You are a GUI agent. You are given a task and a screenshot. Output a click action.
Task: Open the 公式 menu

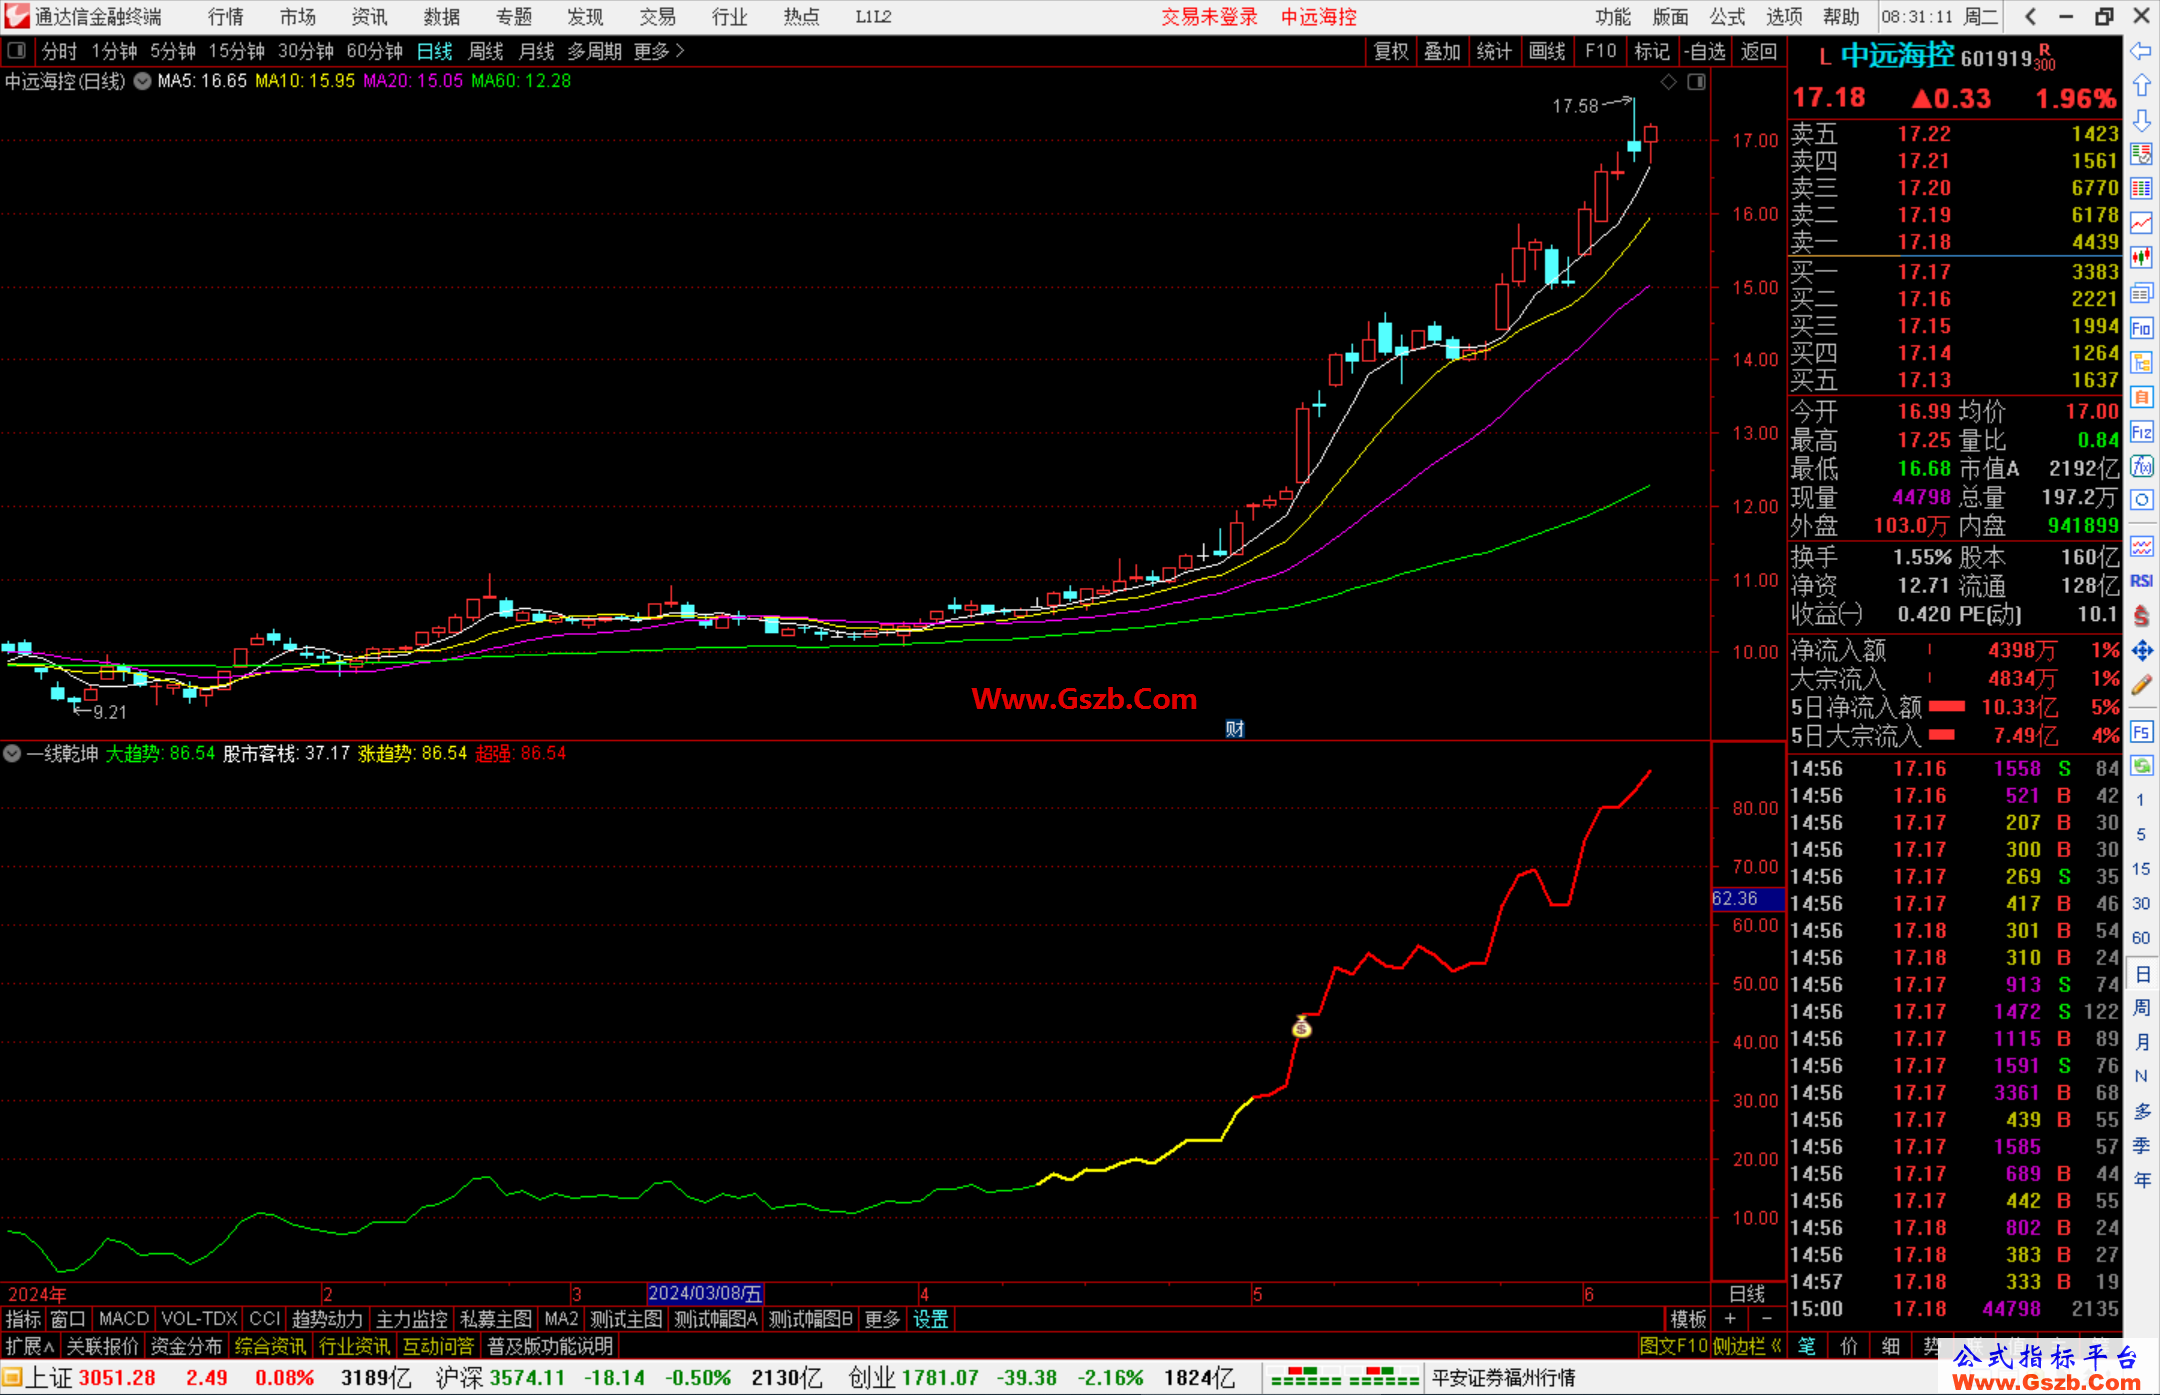tap(1727, 17)
